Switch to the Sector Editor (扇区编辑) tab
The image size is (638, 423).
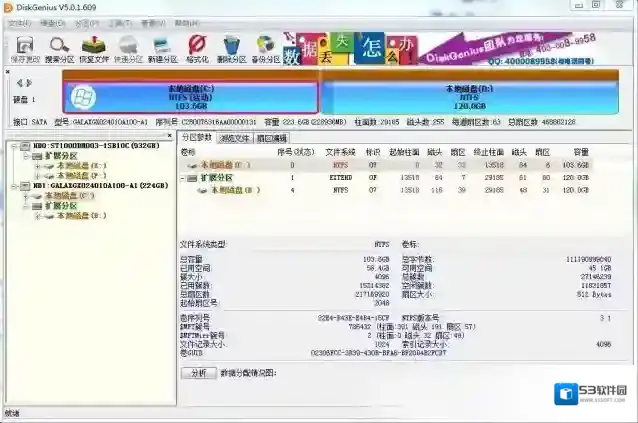point(271,137)
